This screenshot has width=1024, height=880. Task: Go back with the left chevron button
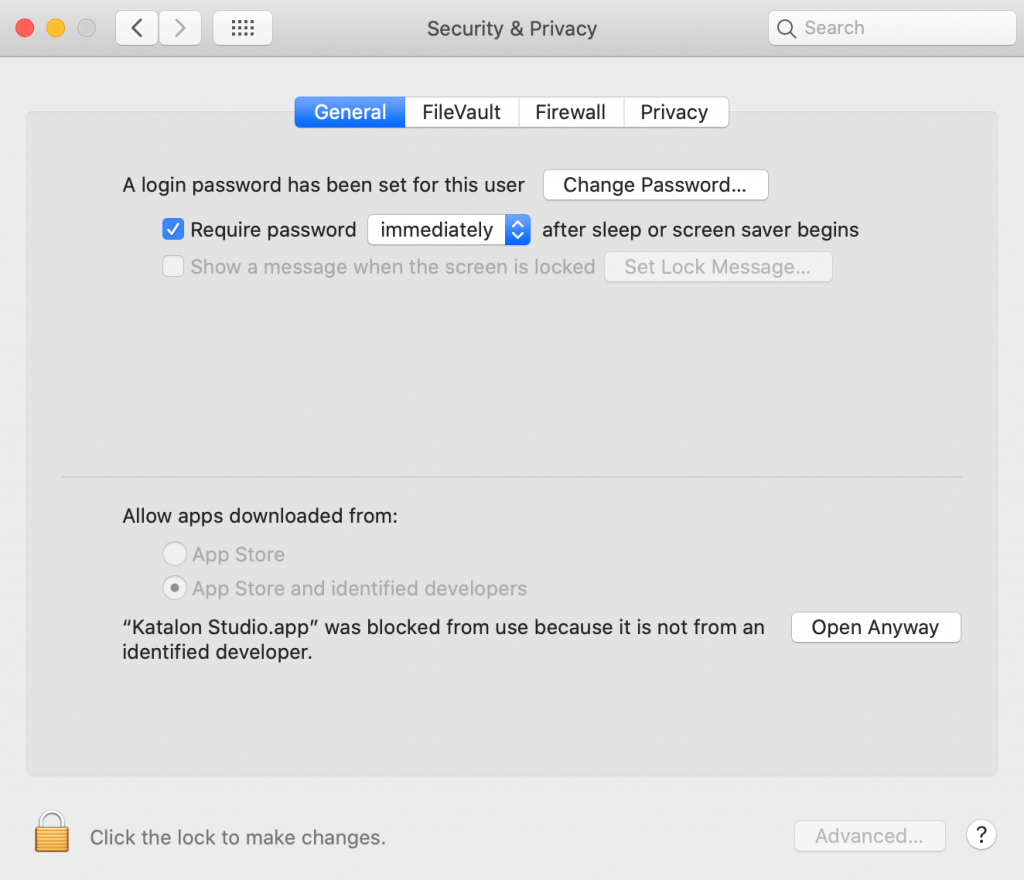coord(137,28)
